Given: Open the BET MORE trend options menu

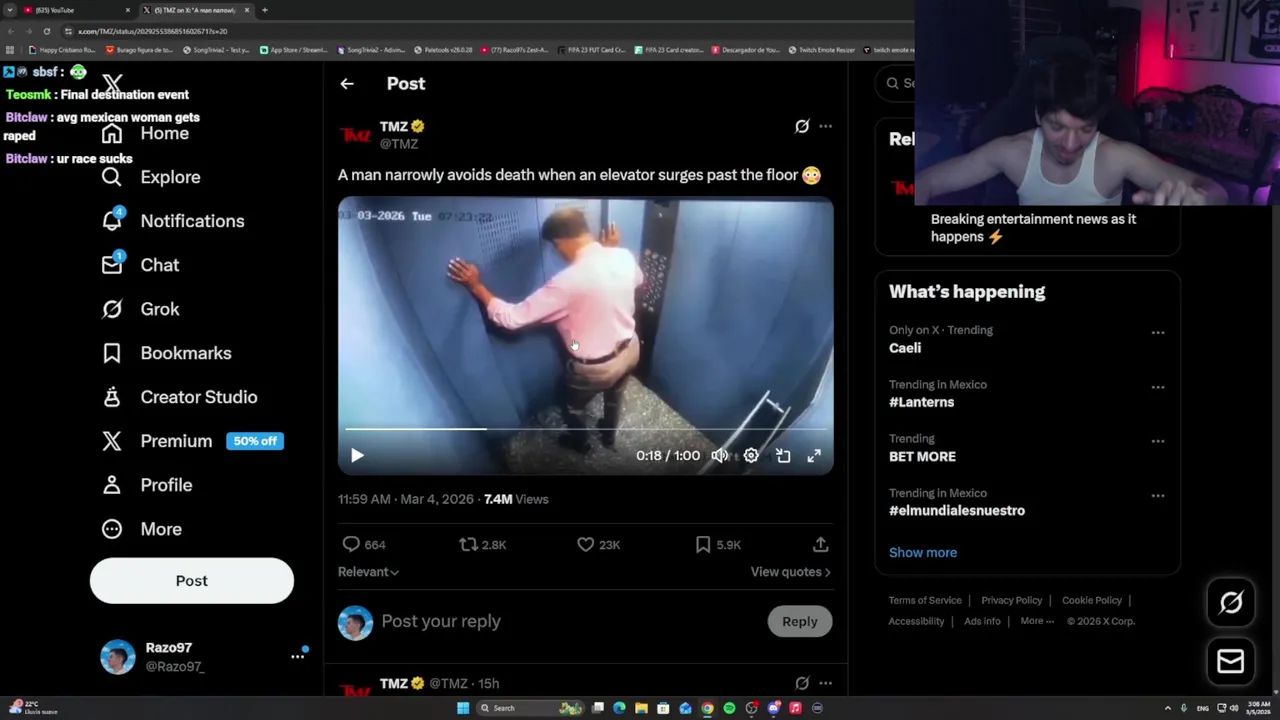Looking at the screenshot, I should point(1158,441).
